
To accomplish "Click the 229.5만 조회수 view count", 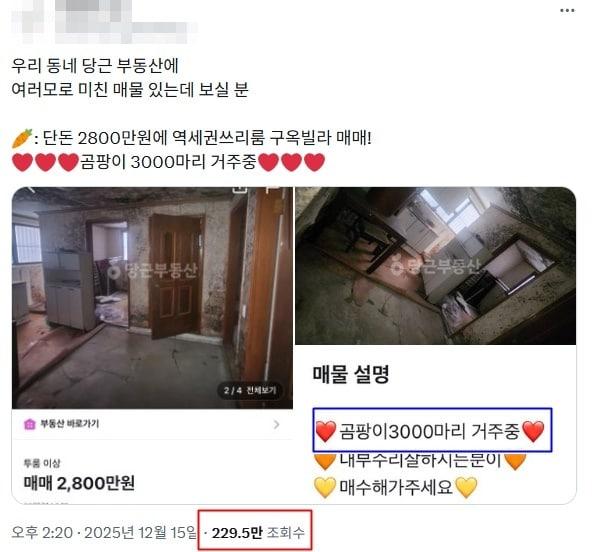I will [258, 533].
